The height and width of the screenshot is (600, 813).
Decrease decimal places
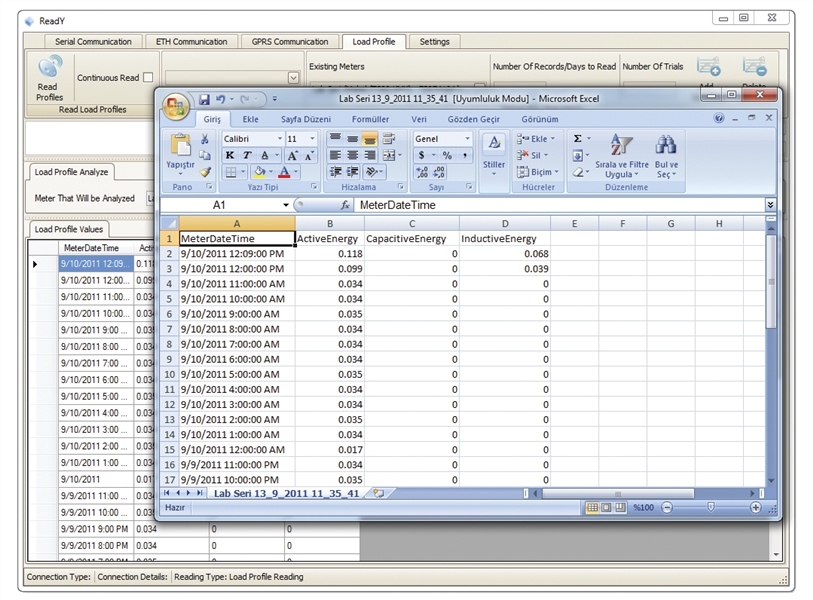tap(439, 172)
